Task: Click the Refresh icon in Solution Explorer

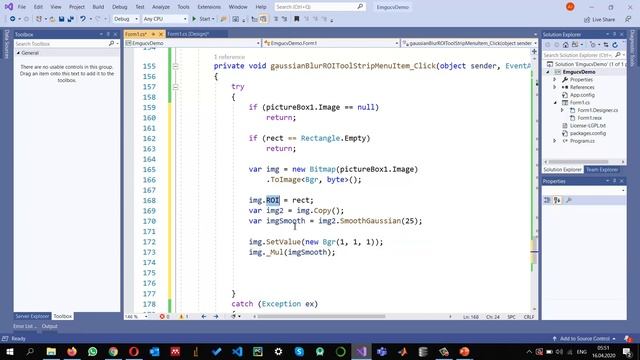Action: pyautogui.click(x=615, y=45)
